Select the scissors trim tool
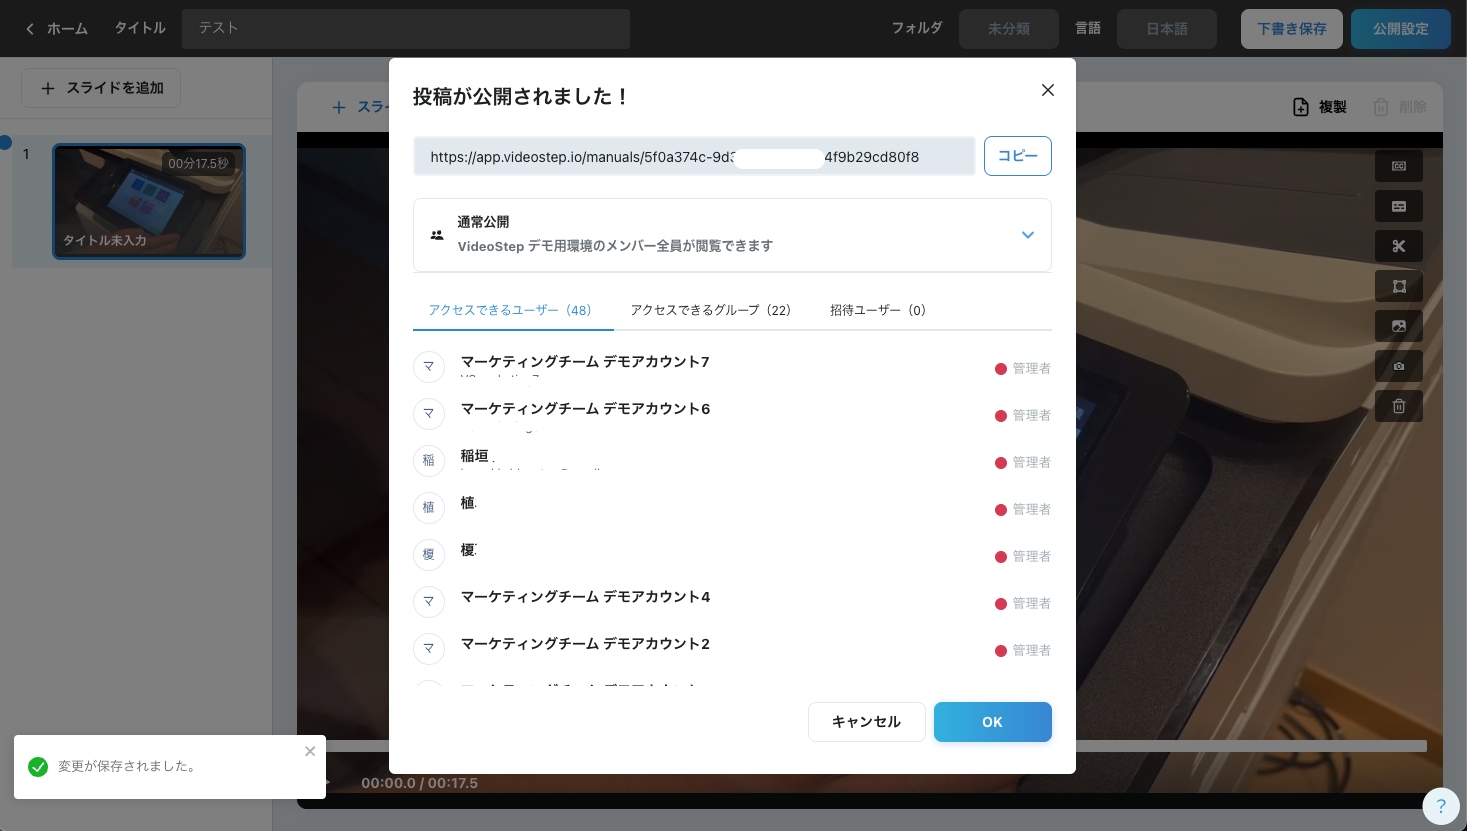Viewport: 1467px width, 831px height. (1398, 246)
